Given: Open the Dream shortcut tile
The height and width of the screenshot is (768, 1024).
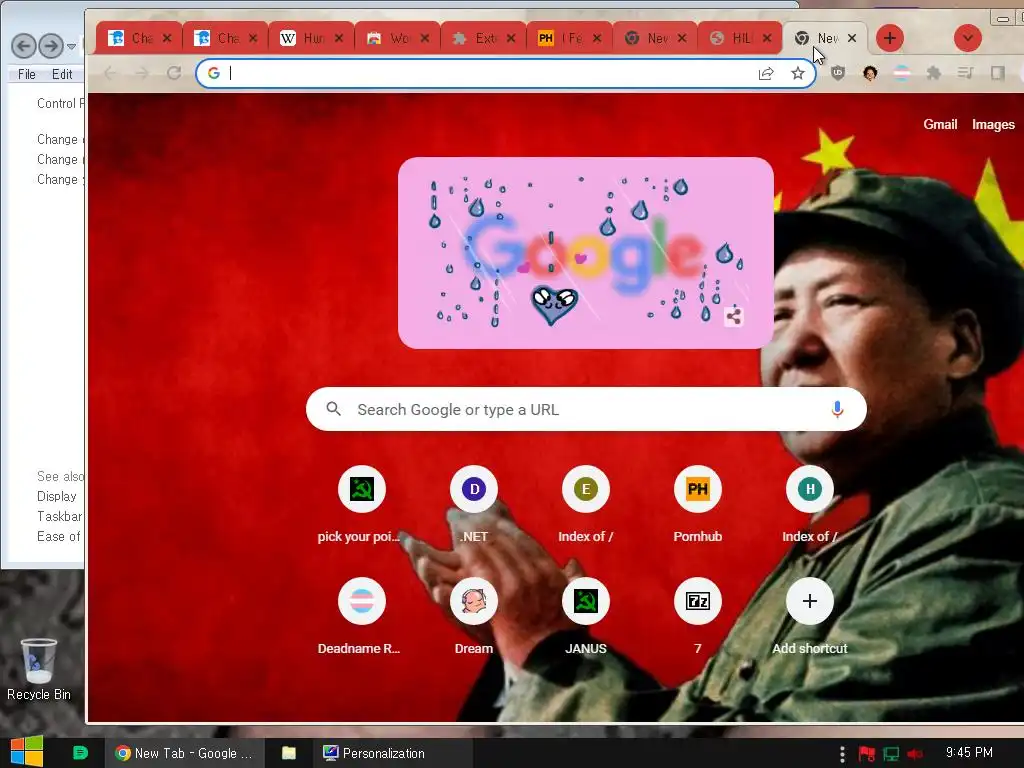Looking at the screenshot, I should (x=474, y=601).
